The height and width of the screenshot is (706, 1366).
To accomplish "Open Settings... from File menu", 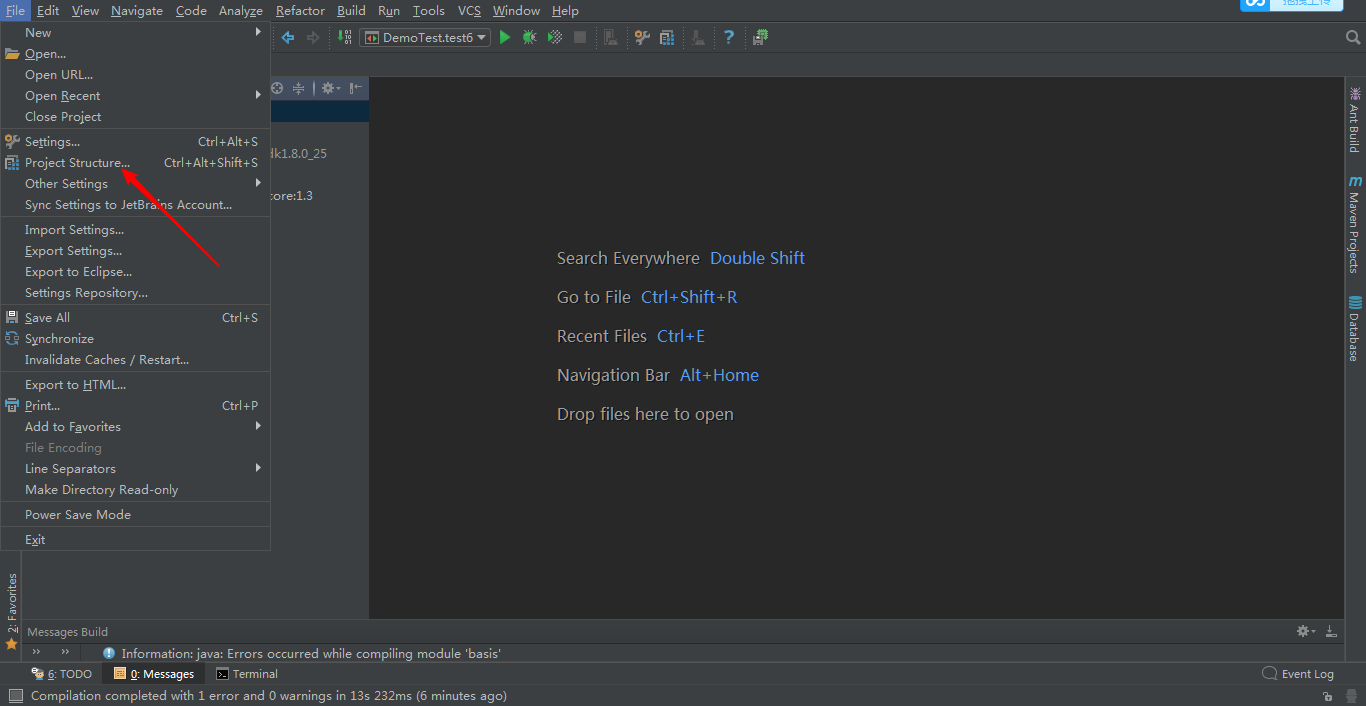I will coord(135,141).
